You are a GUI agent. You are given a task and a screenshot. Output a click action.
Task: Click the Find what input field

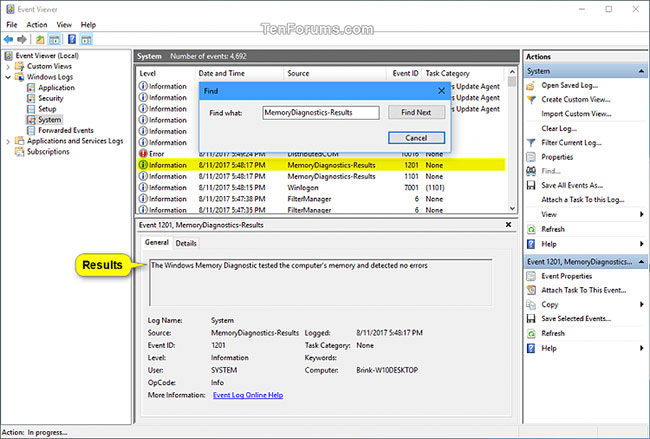tap(321, 112)
